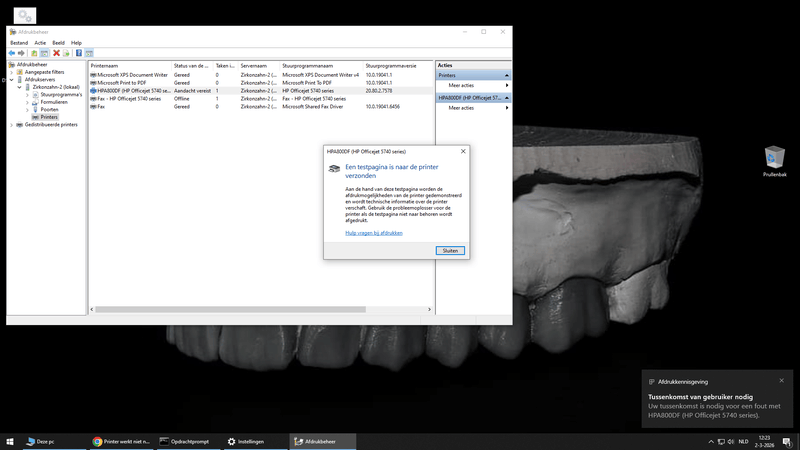Click the horizontal scrollbar in printer list
Image resolution: width=800 pixels, height=450 pixels.
click(x=230, y=309)
